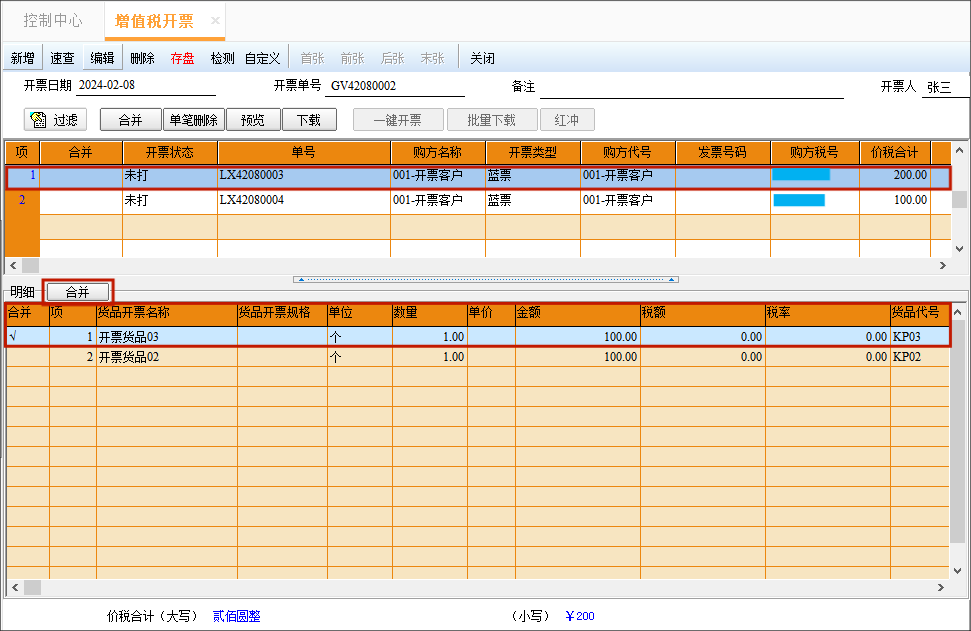Click detail grid's vertical scrollbar down arrow

(957, 570)
